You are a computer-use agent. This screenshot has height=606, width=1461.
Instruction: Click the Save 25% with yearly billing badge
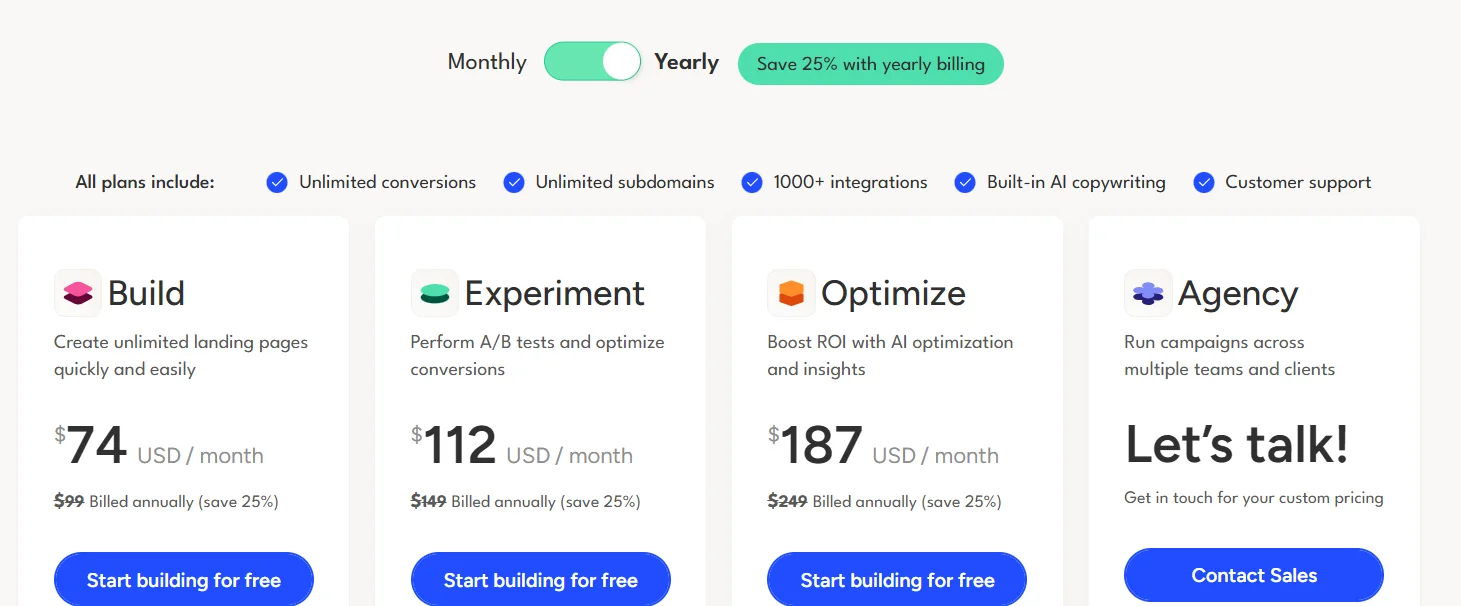pyautogui.click(x=870, y=64)
